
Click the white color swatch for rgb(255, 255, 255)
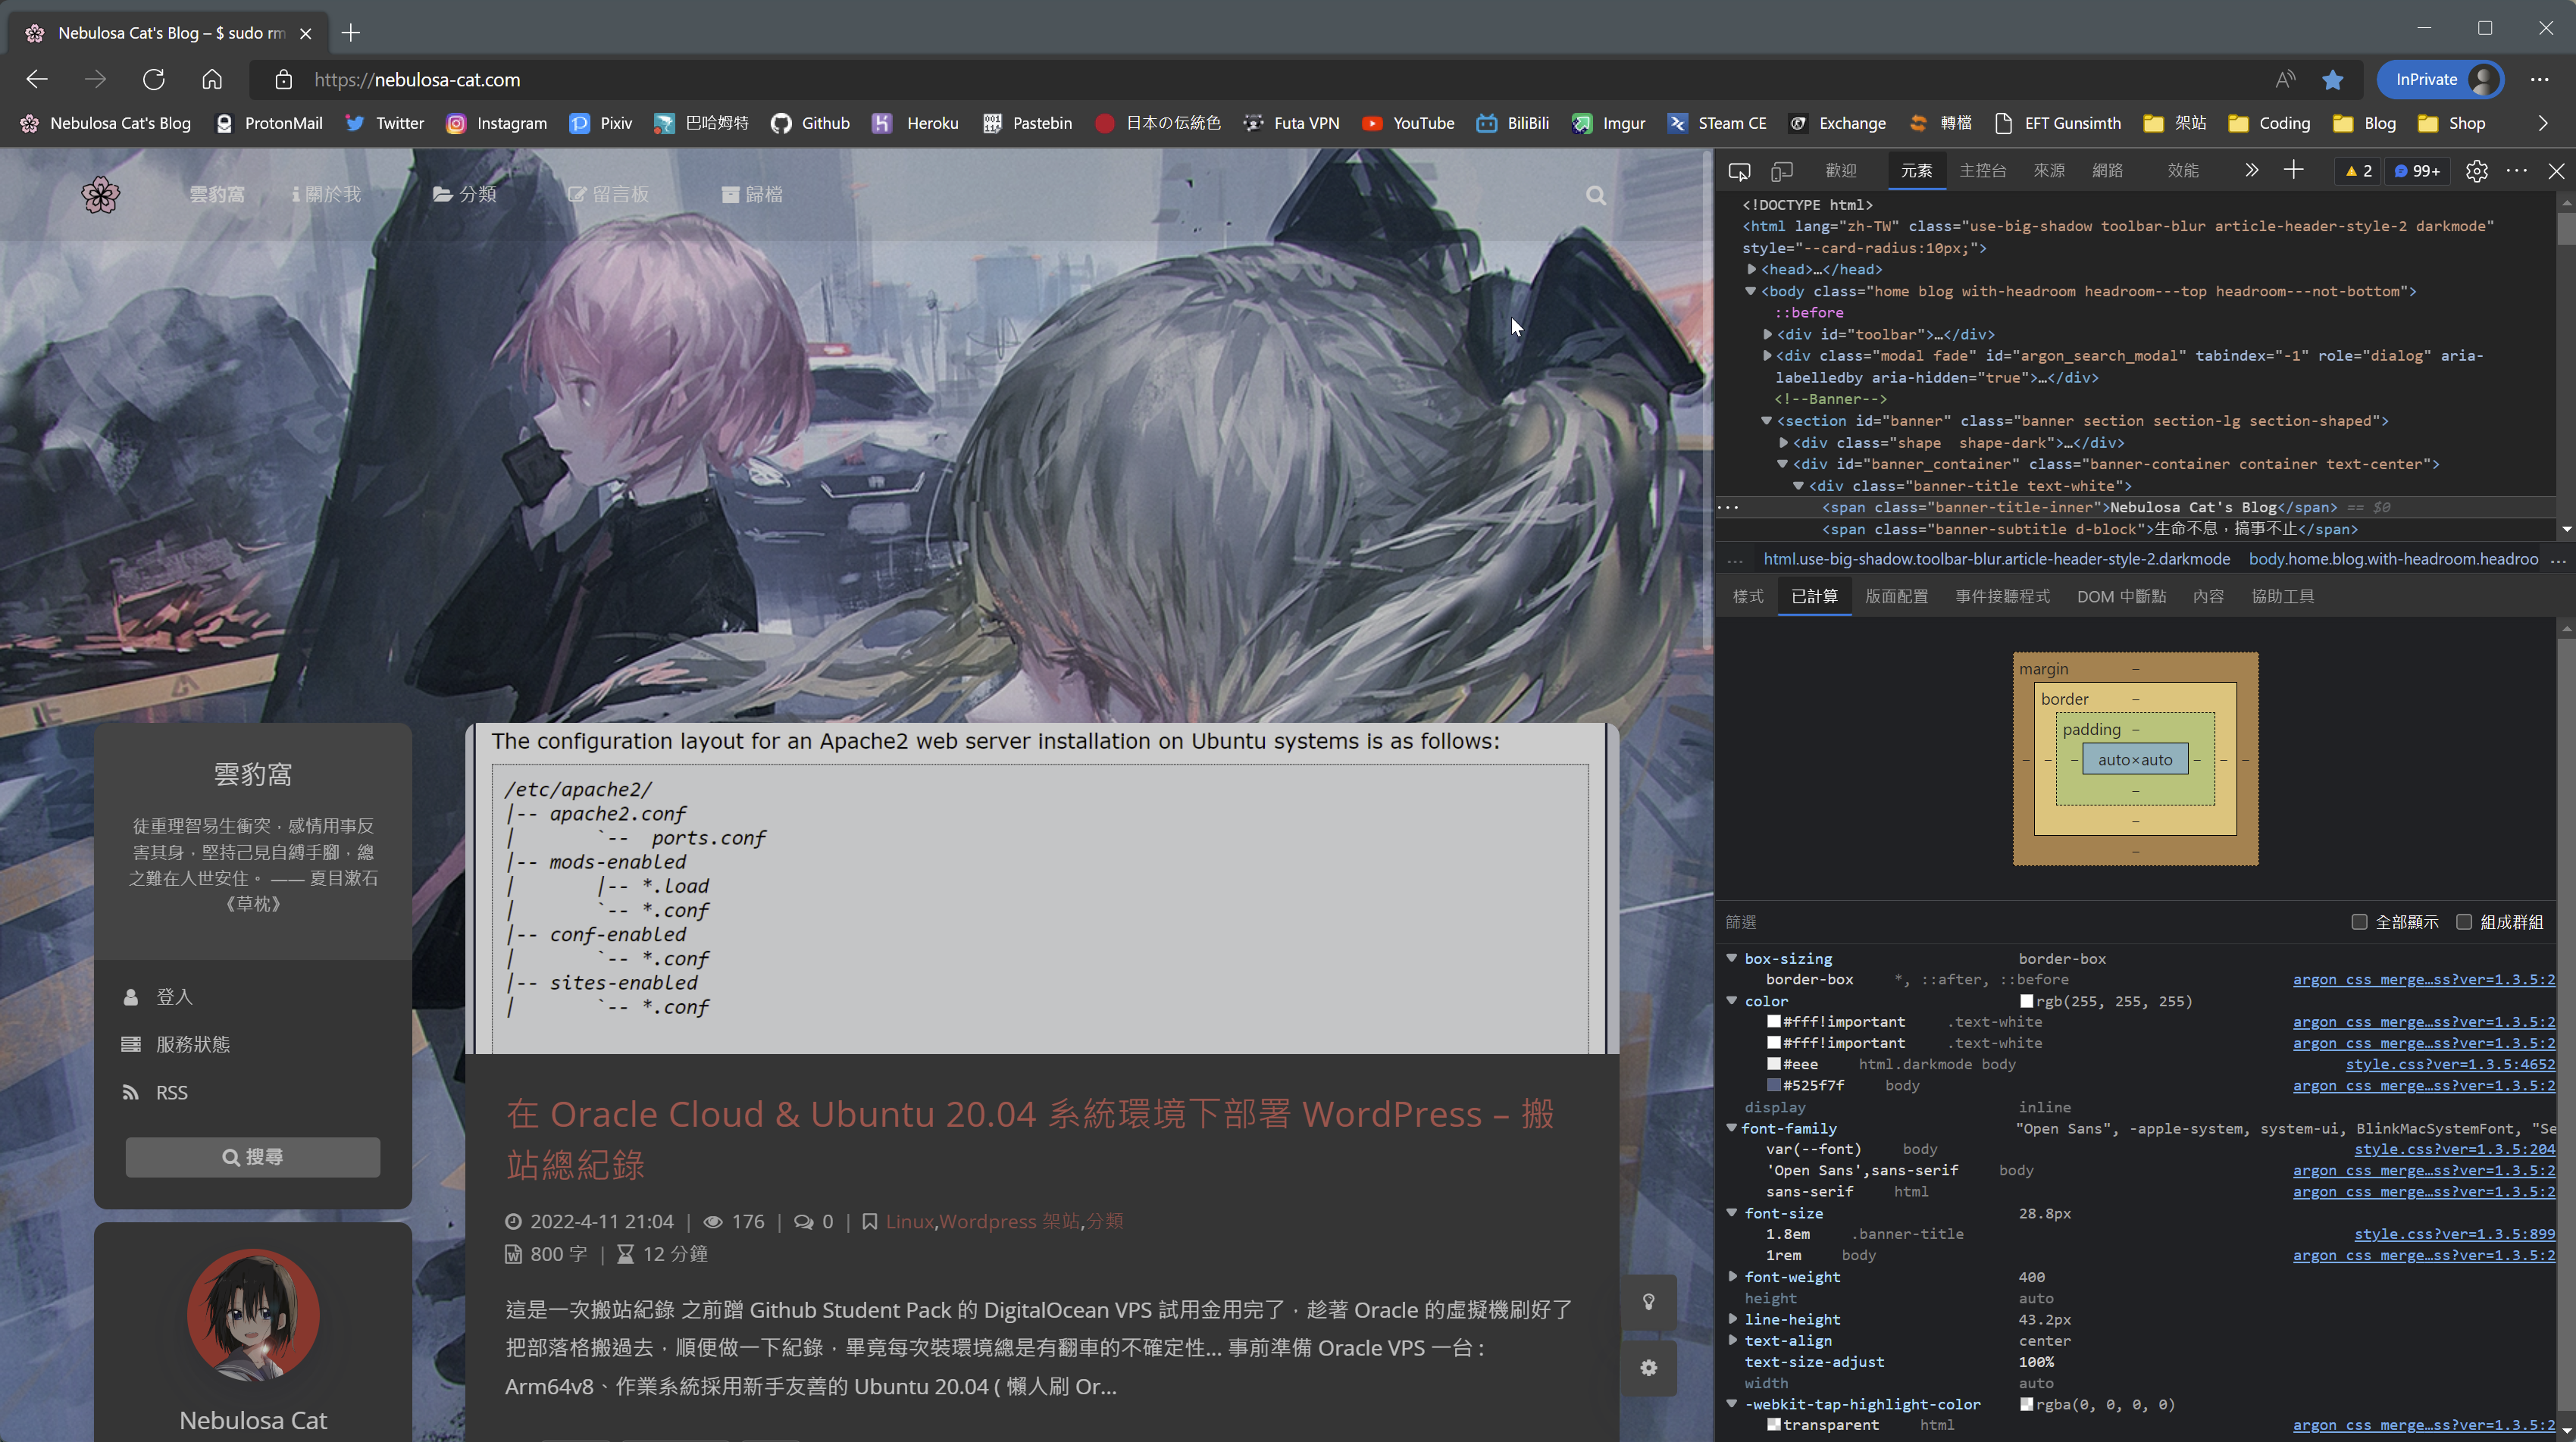(2027, 1001)
